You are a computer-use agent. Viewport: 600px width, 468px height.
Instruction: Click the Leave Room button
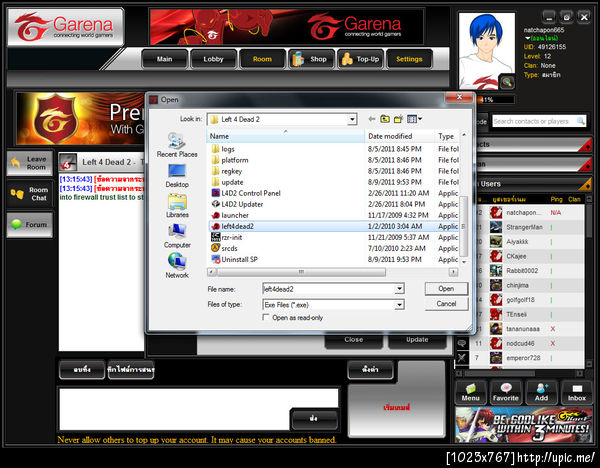pos(29,163)
